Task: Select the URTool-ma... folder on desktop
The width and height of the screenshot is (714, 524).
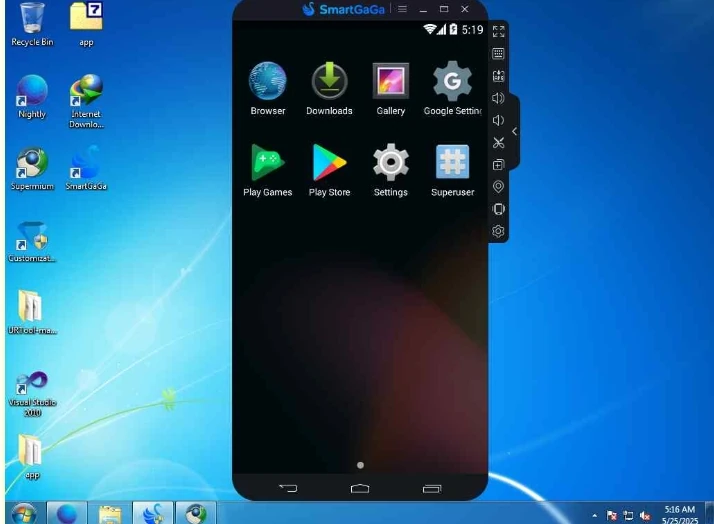Action: tap(32, 313)
